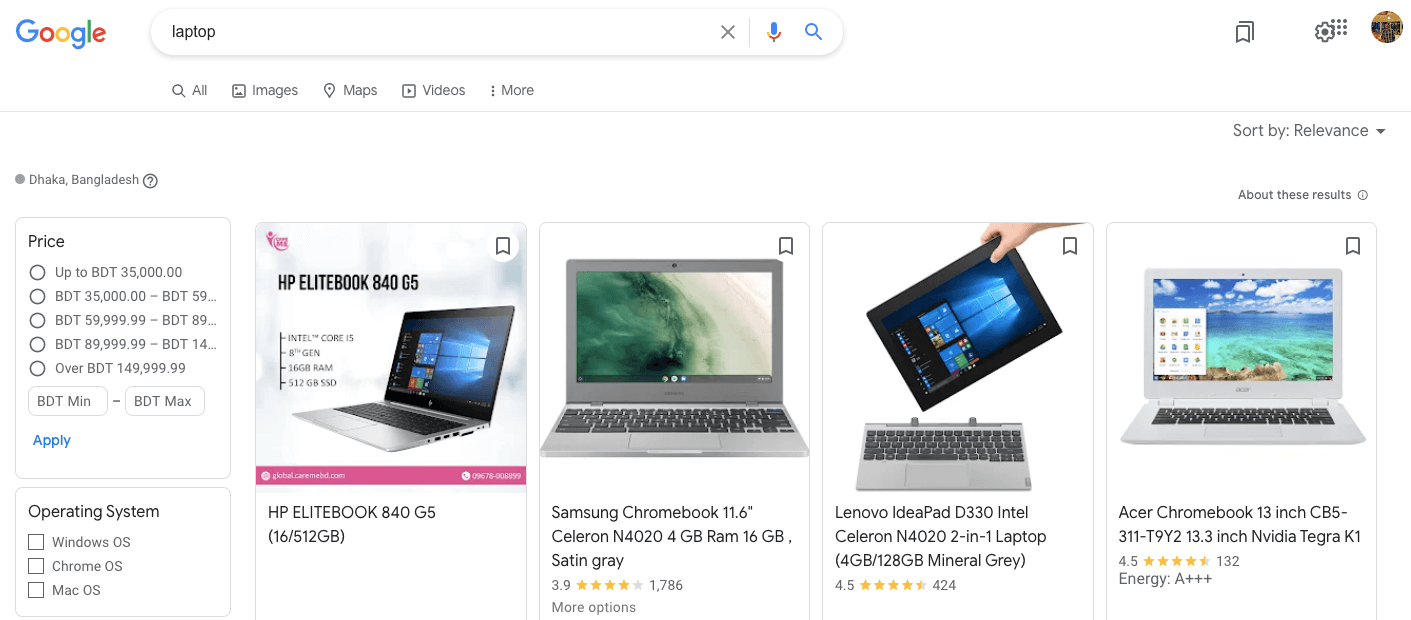The height and width of the screenshot is (620, 1411).
Task: Bookmark the HP EliteBook 840 G5 listing
Action: [x=503, y=245]
